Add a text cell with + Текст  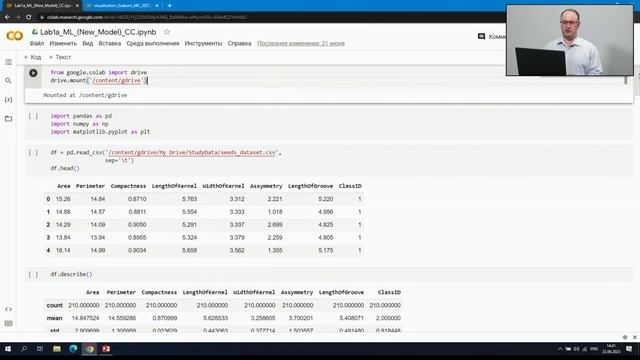pos(60,57)
